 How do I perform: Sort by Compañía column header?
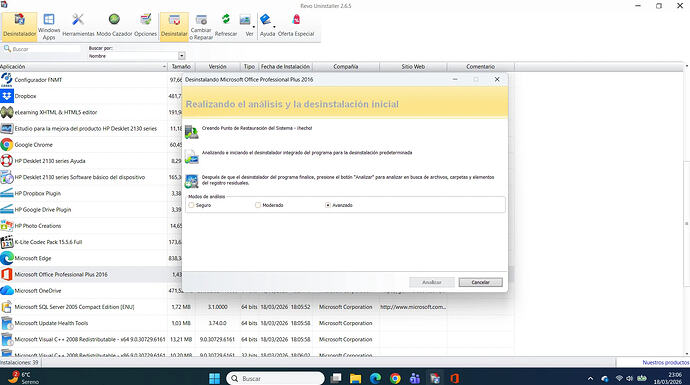coord(345,66)
